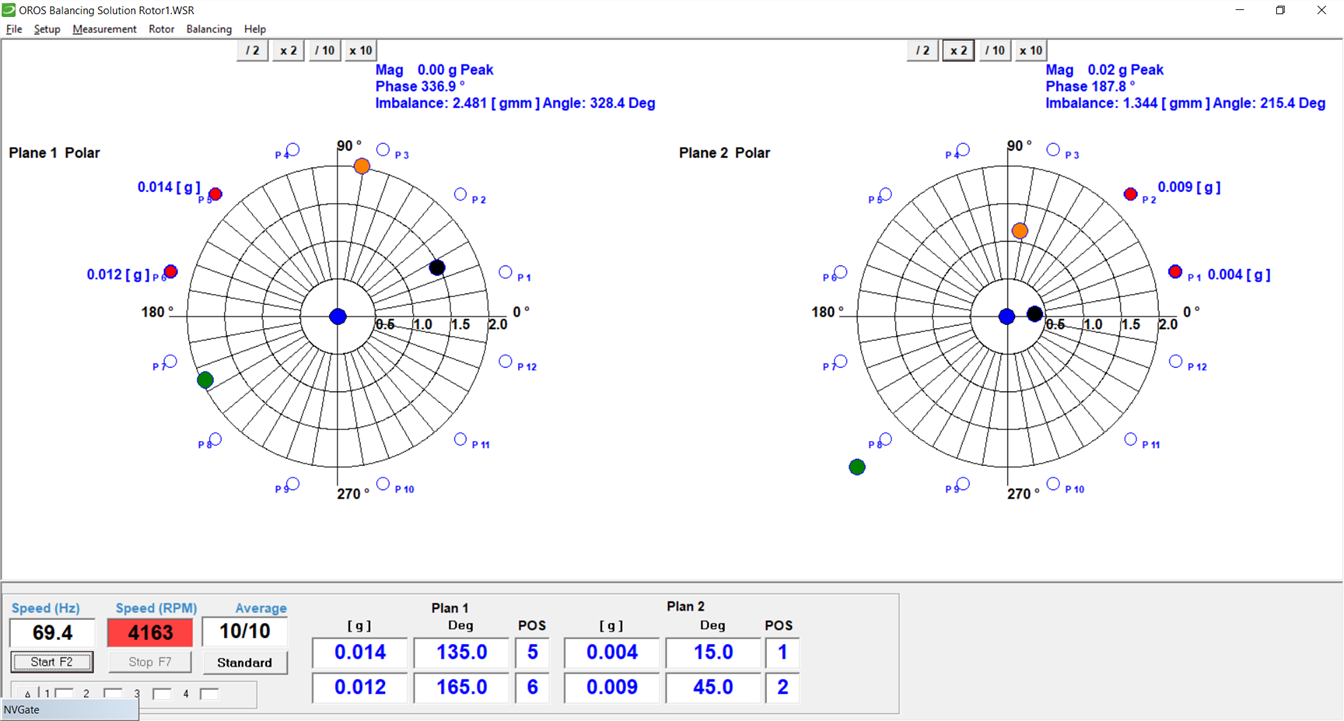Click Plane 2 '/ 10' scale button
Image resolution: width=1344 pixels, height=721 pixels.
994,50
